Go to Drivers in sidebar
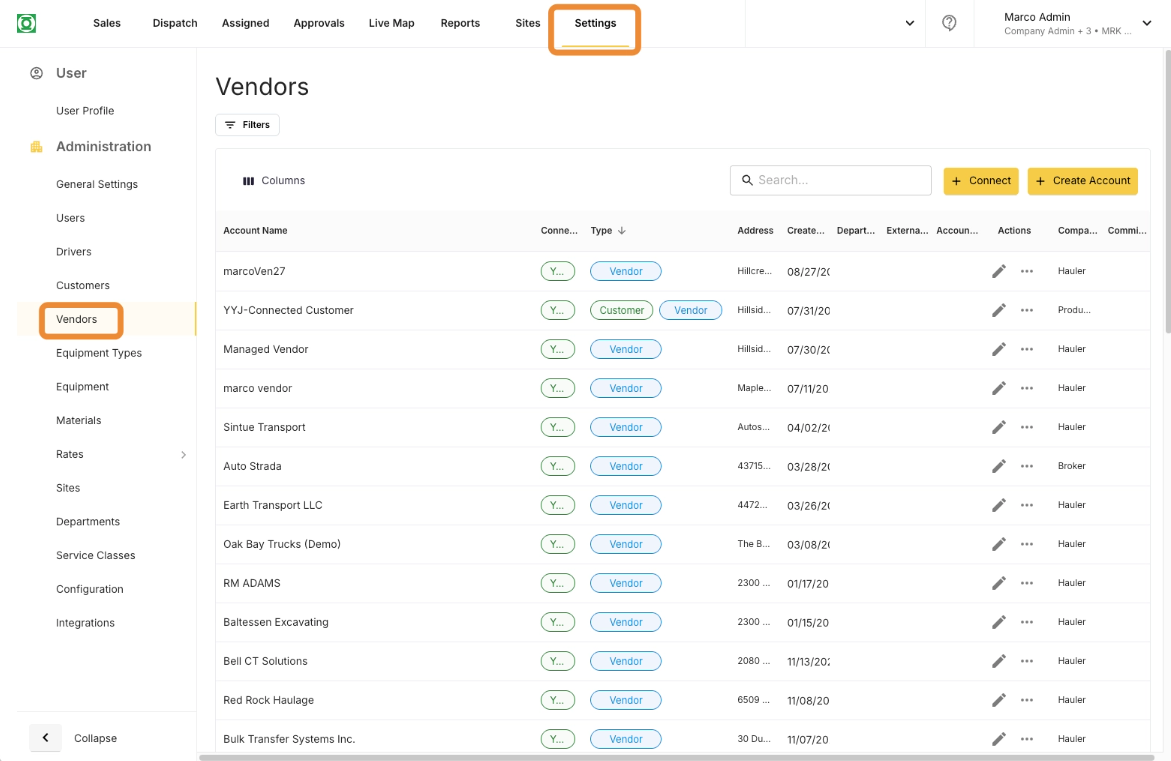Viewport: 1171px width, 761px height. coord(73,252)
